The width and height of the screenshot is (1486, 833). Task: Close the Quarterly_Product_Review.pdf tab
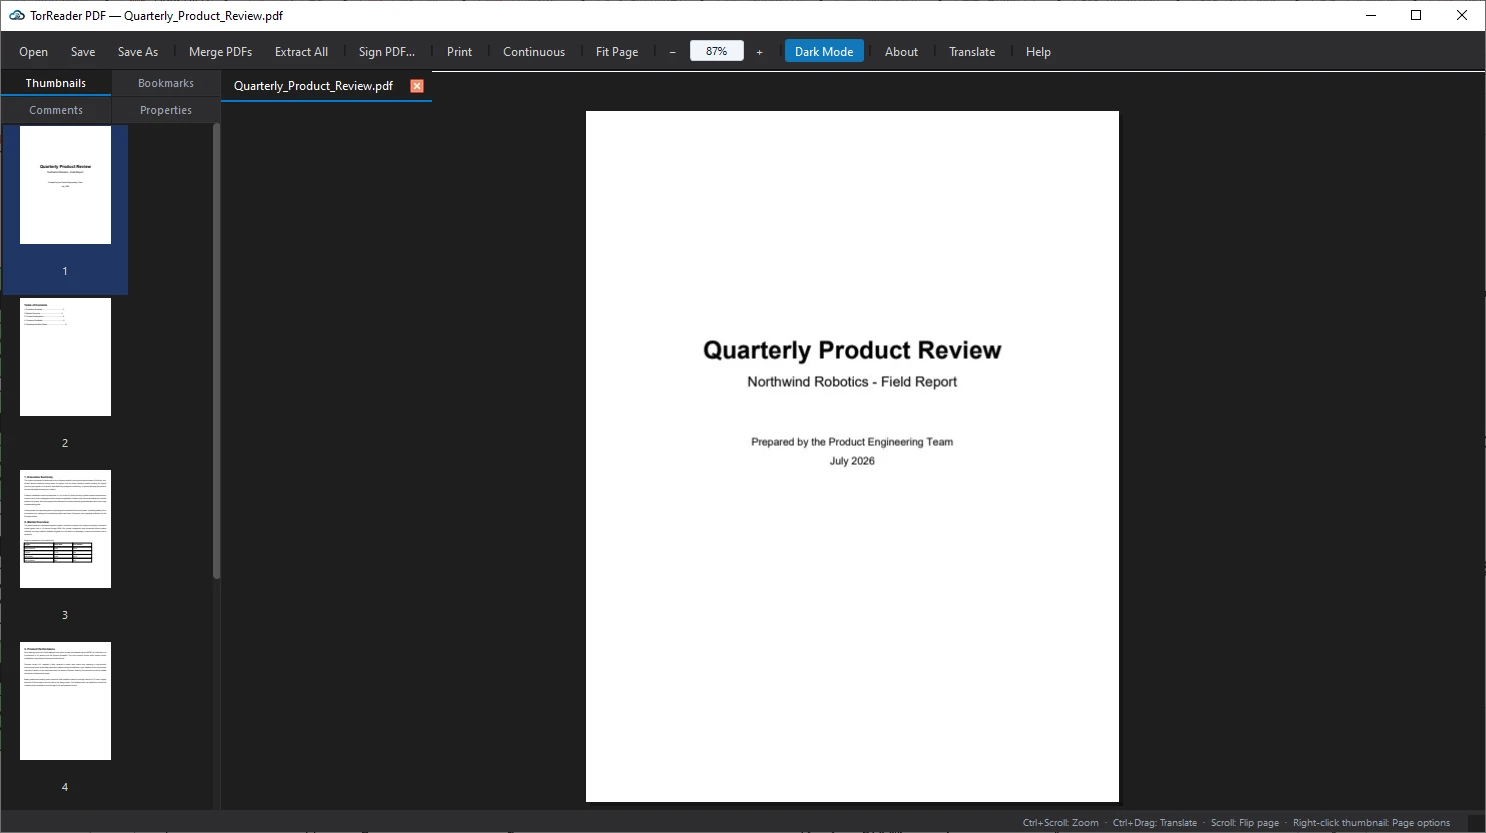point(417,86)
